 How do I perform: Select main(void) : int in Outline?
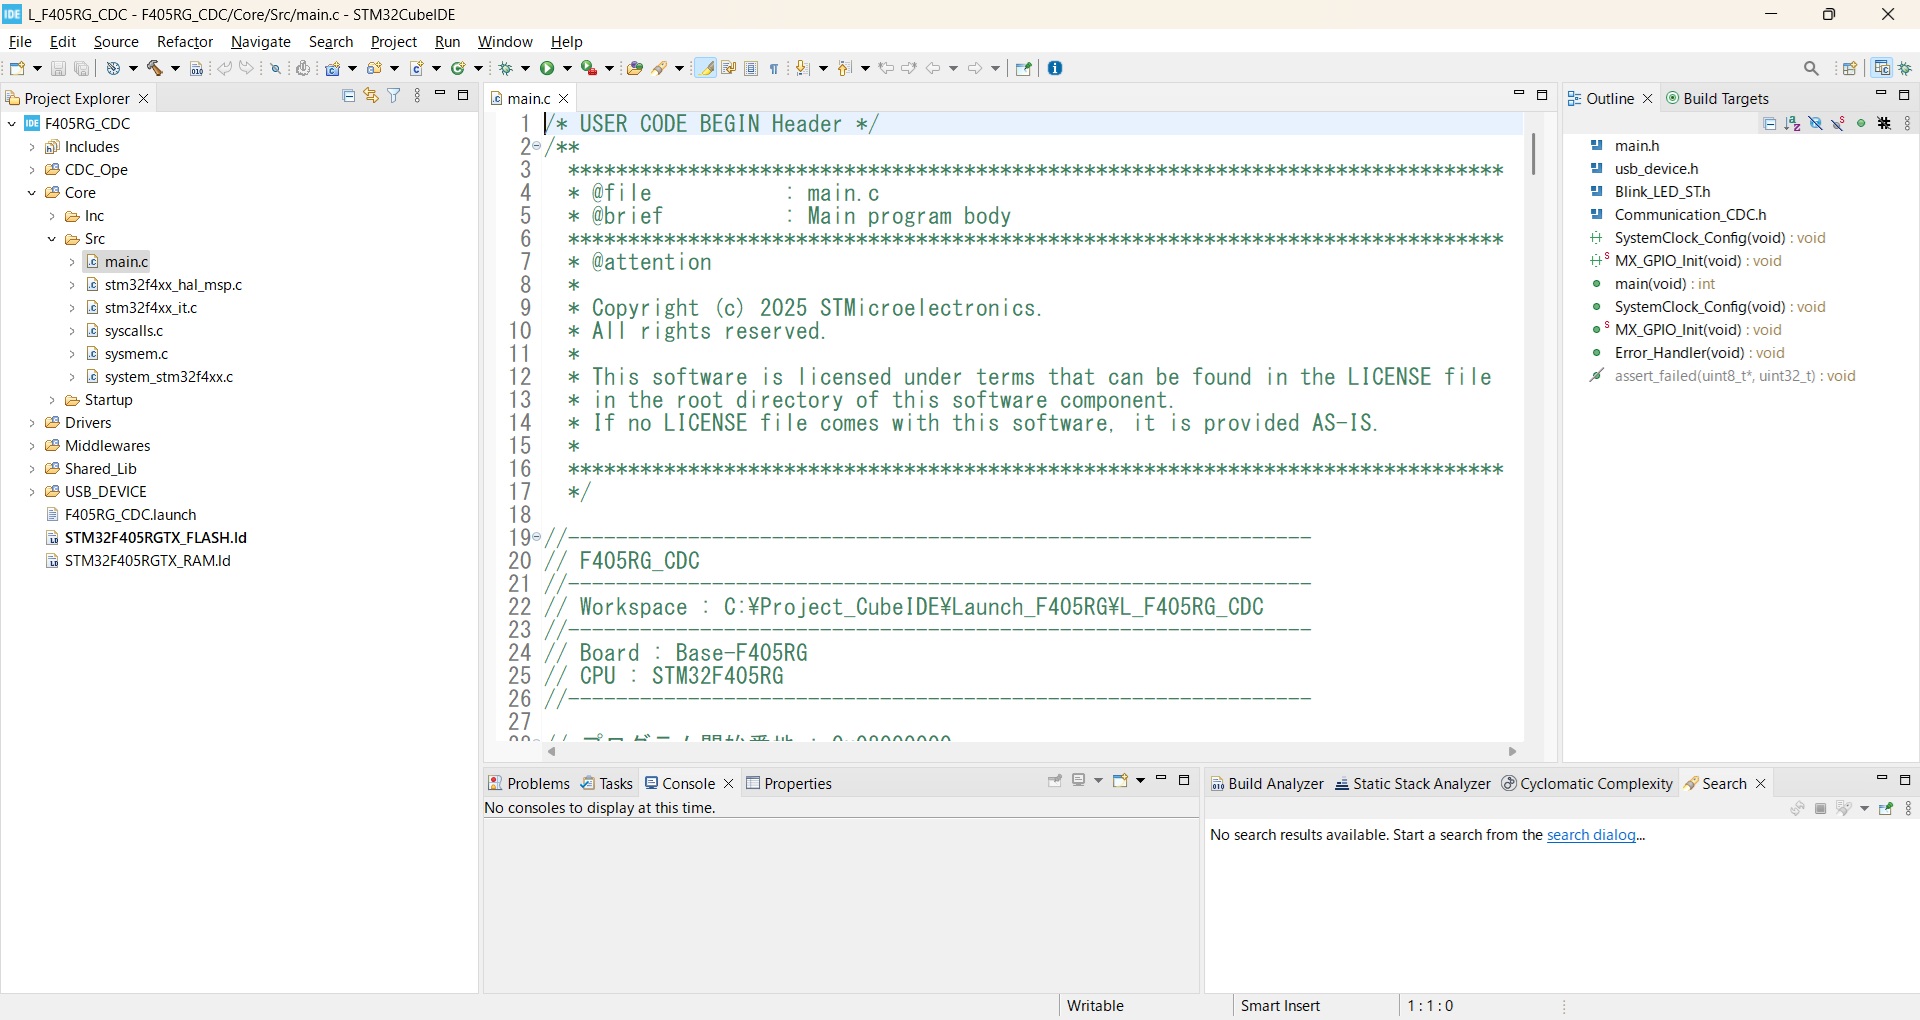[x=1665, y=284]
